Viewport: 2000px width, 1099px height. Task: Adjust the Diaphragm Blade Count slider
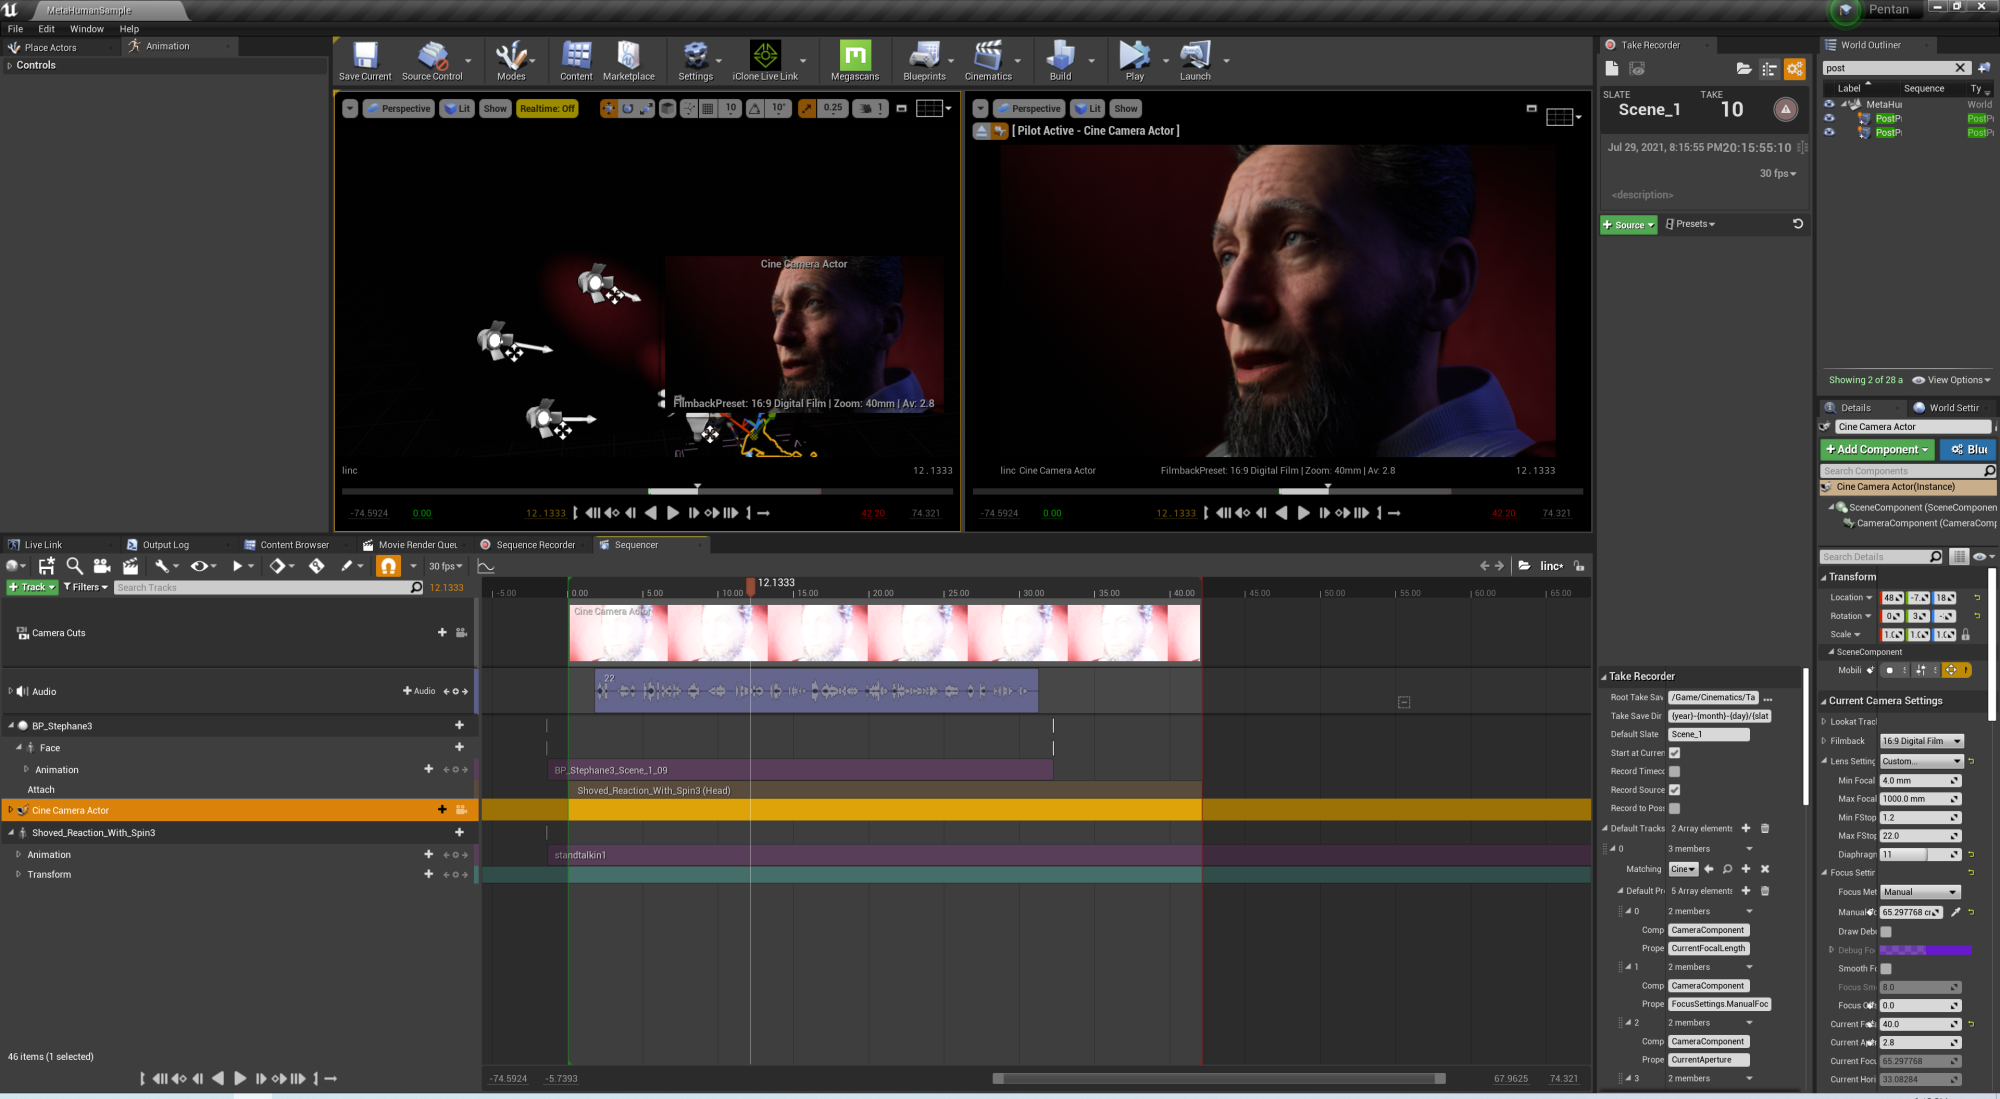1920,855
